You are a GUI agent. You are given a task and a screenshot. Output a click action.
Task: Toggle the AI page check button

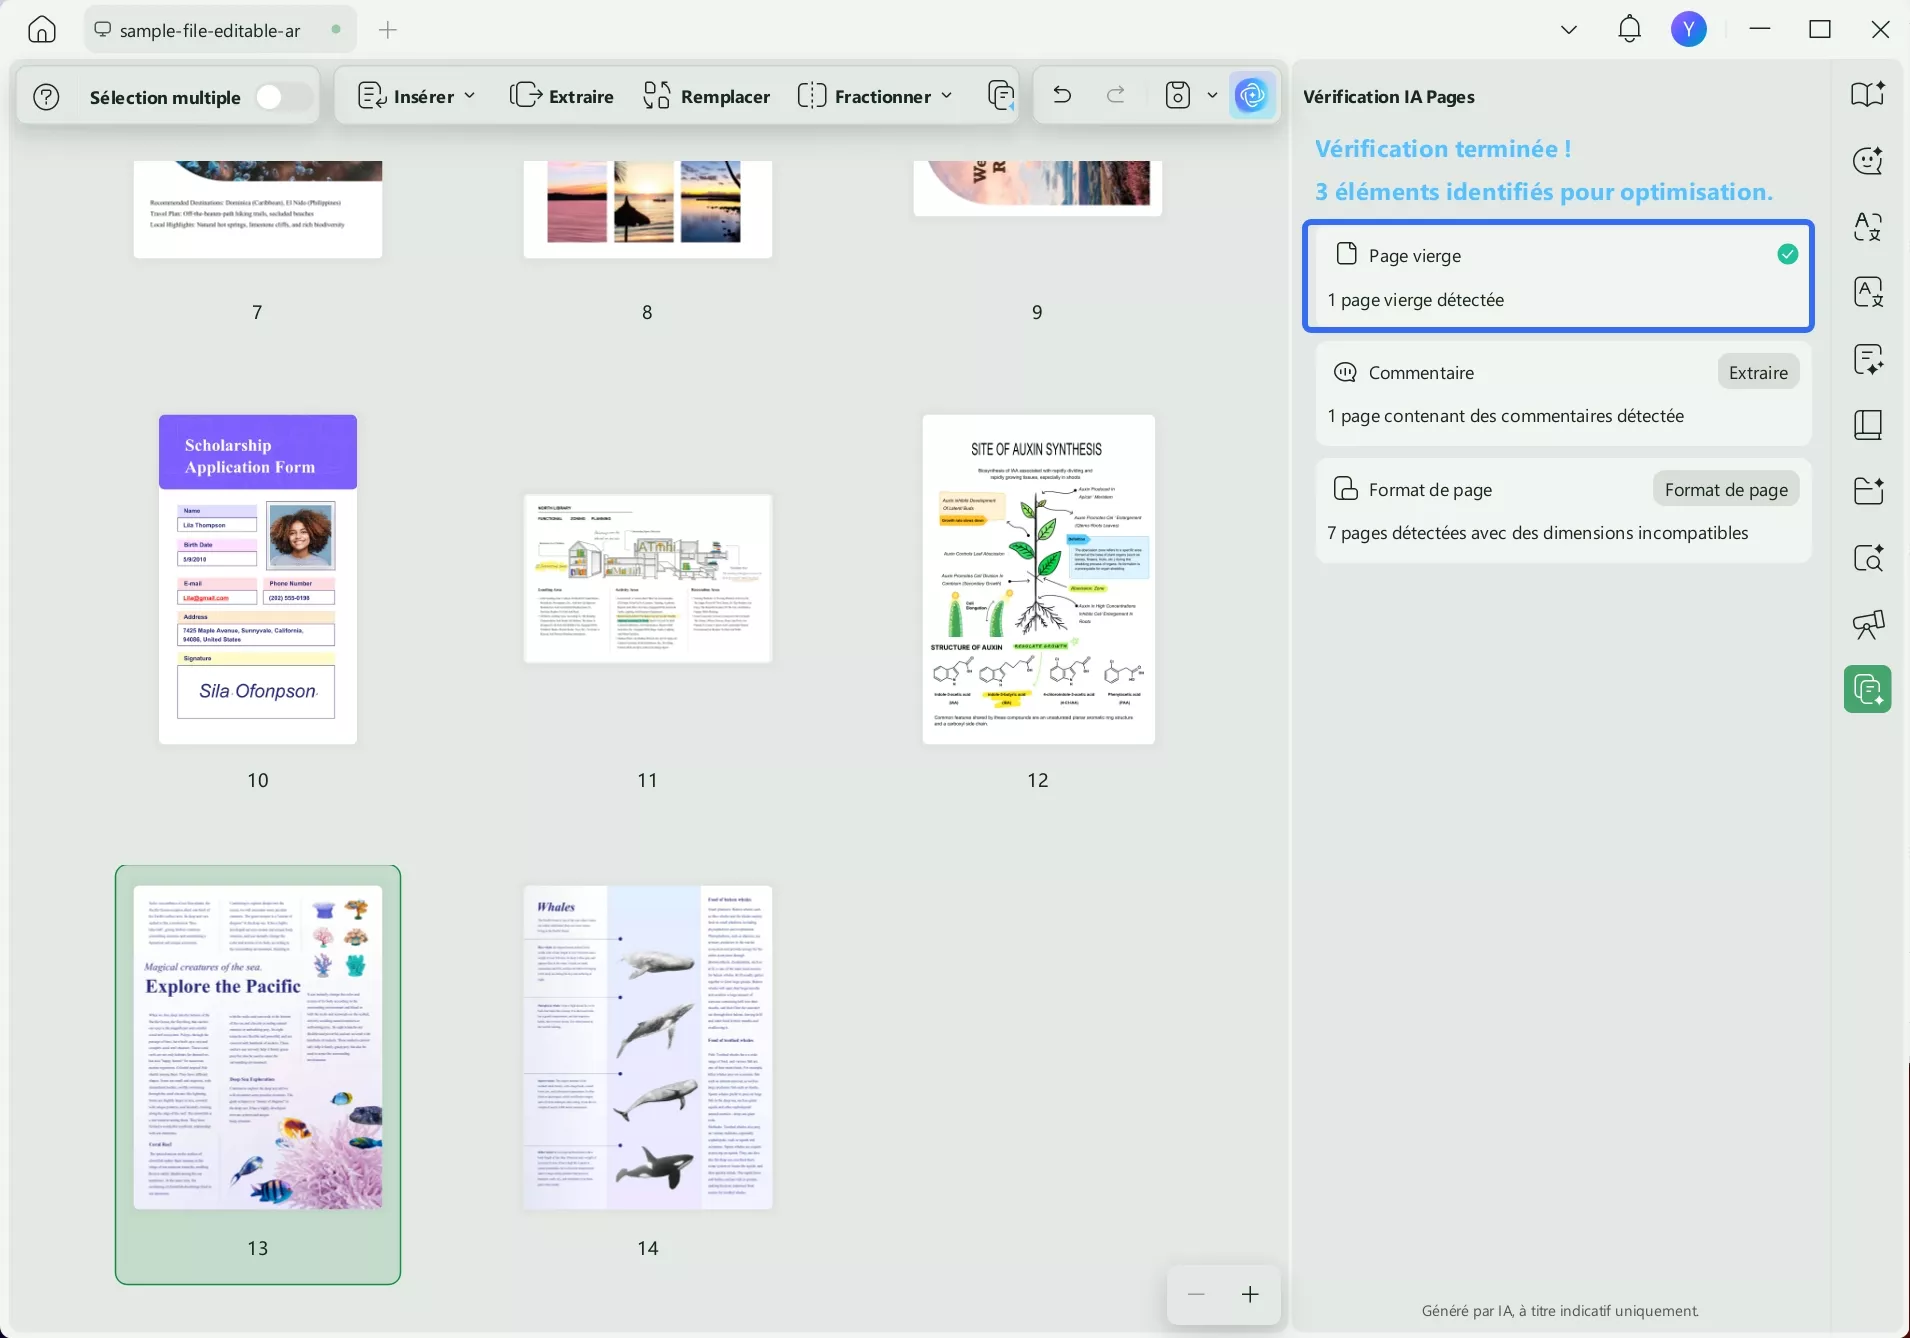coord(1252,96)
